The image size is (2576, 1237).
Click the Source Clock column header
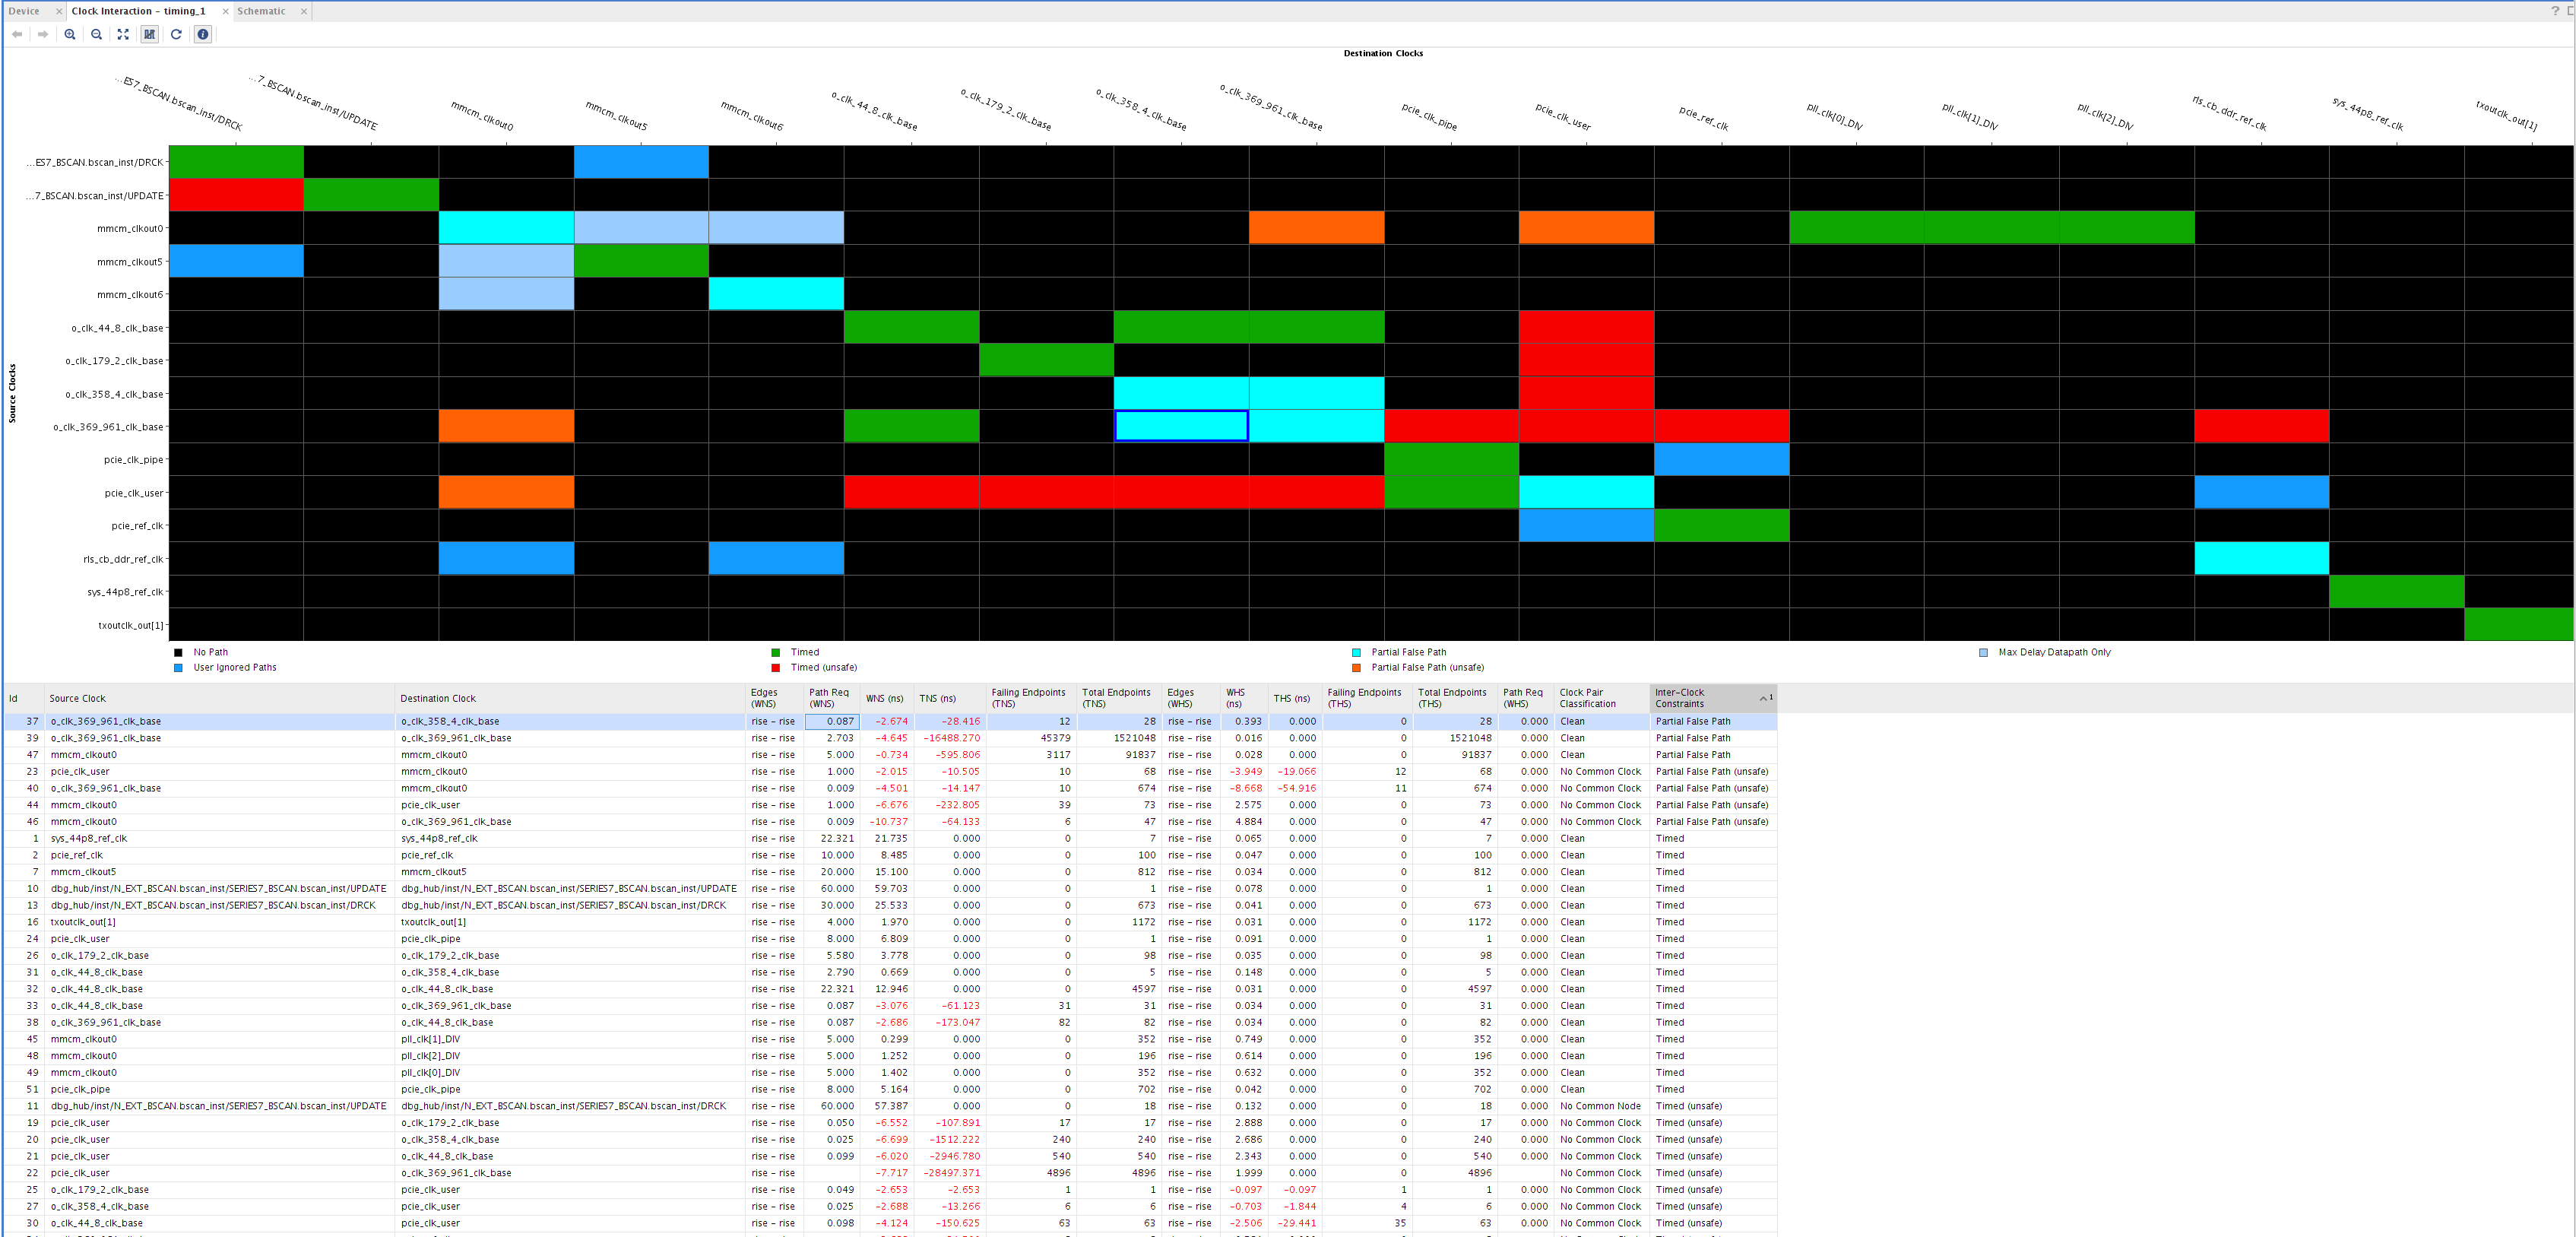coord(78,698)
